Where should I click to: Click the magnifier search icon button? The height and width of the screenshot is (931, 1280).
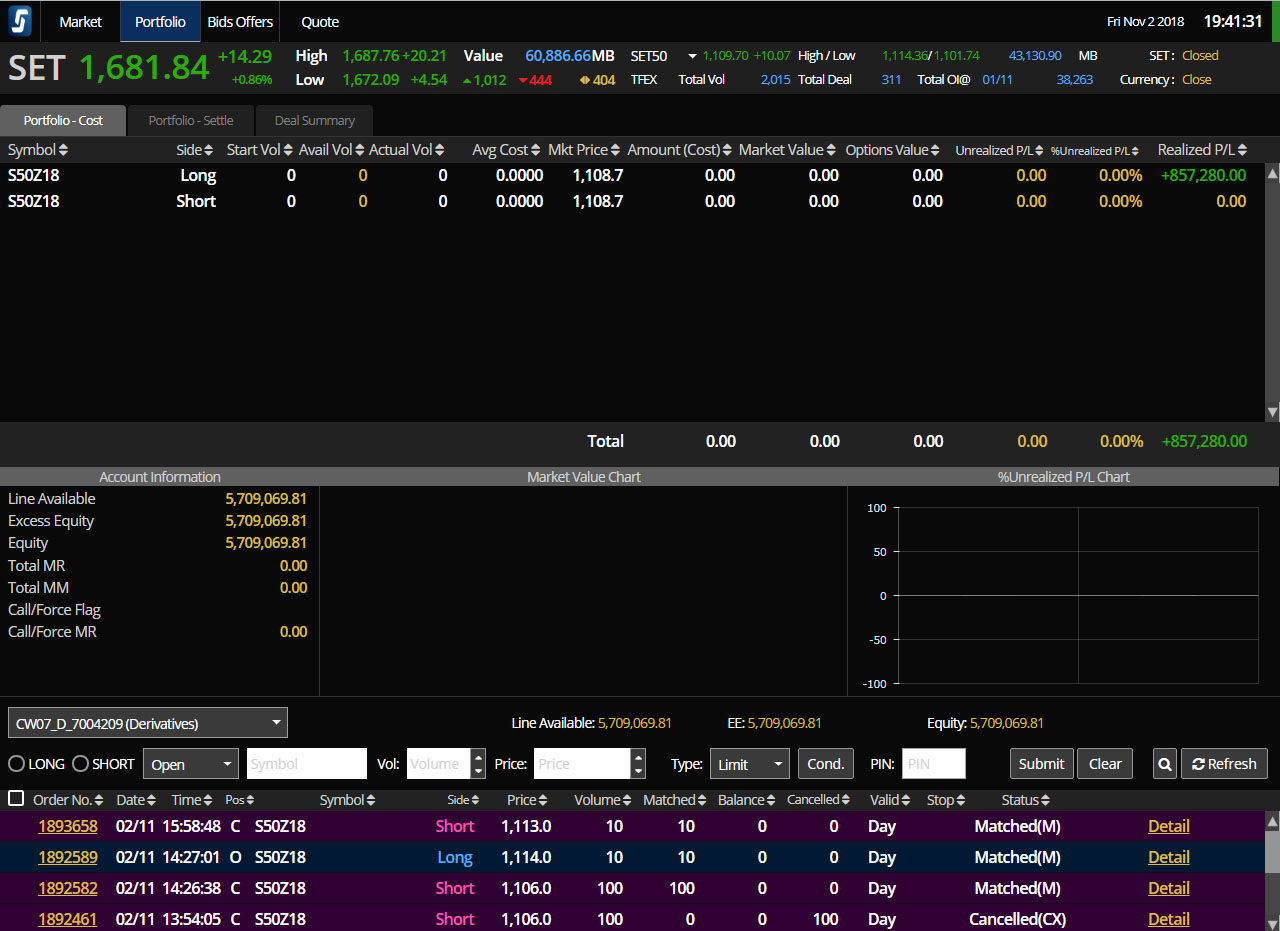[1164, 764]
